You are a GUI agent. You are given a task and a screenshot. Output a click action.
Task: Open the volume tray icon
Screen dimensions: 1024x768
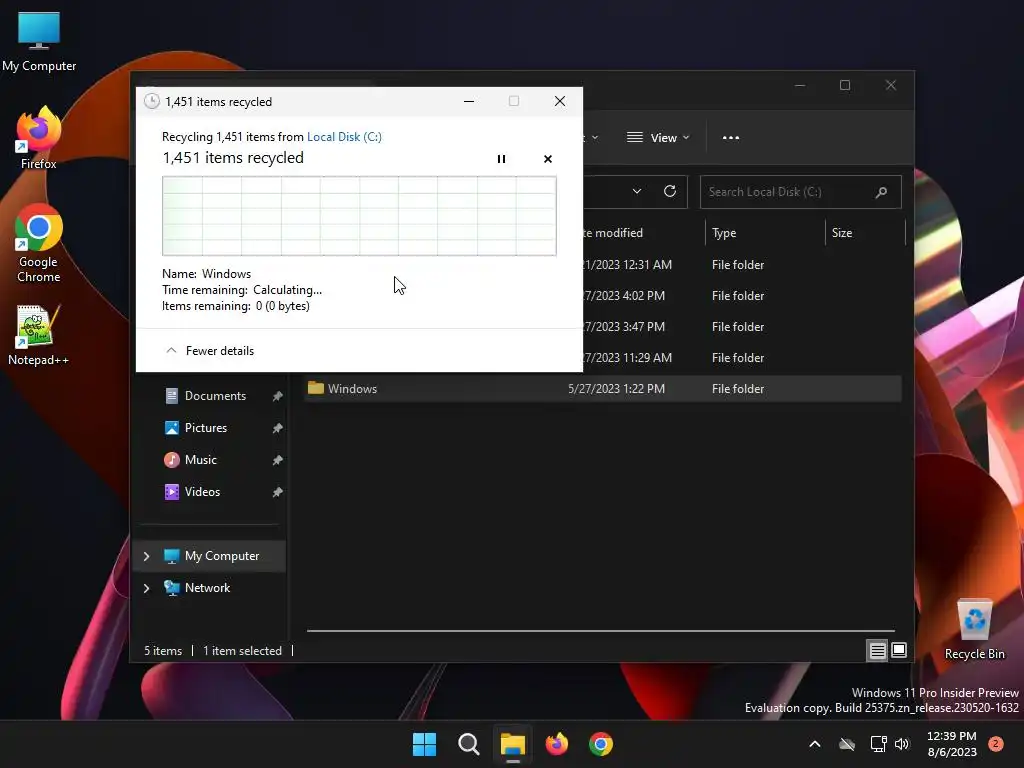pos(902,744)
